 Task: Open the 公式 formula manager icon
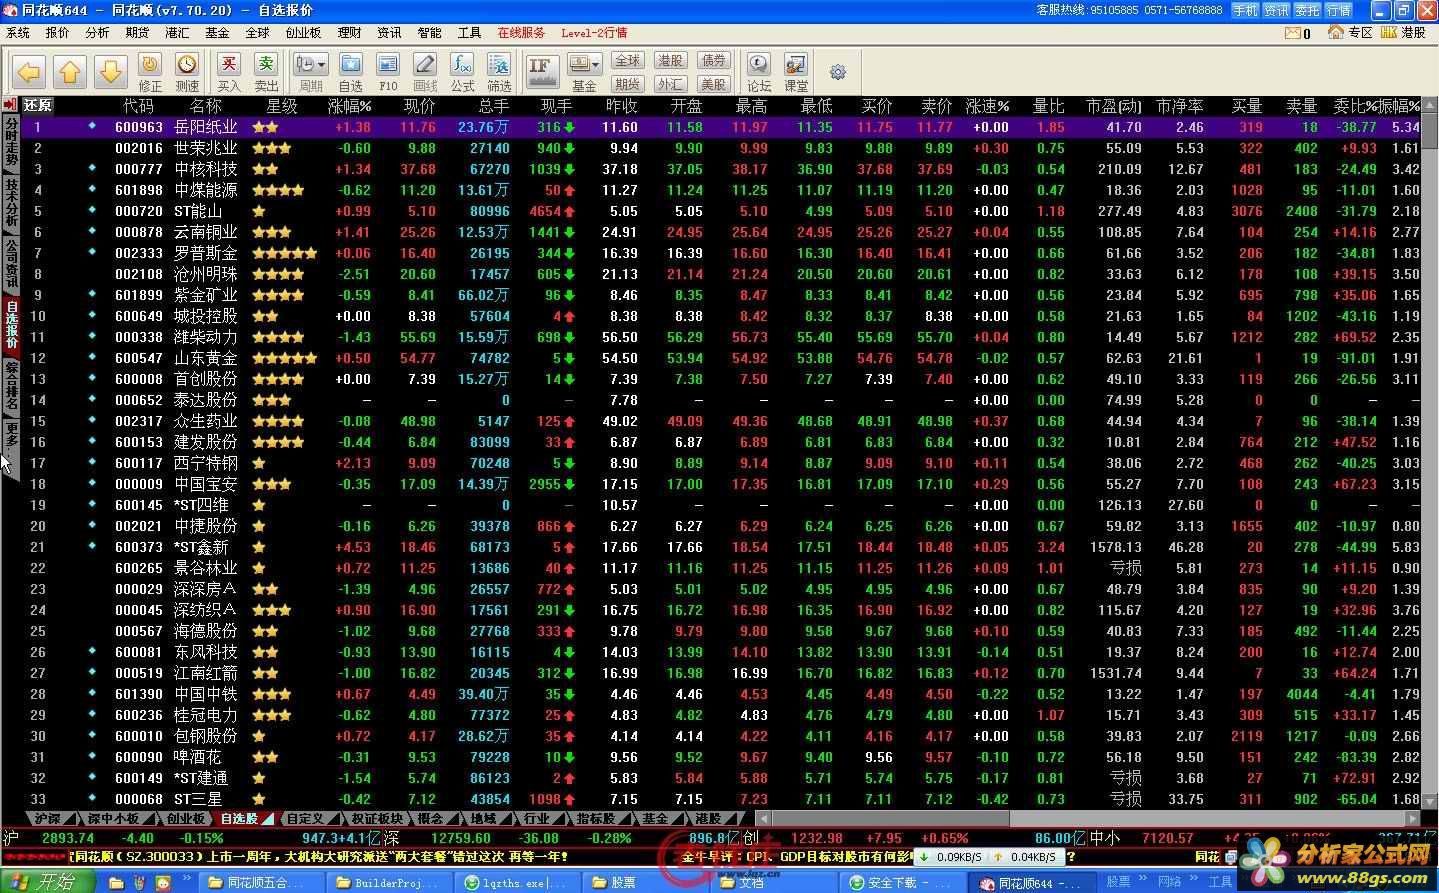pyautogui.click(x=462, y=73)
